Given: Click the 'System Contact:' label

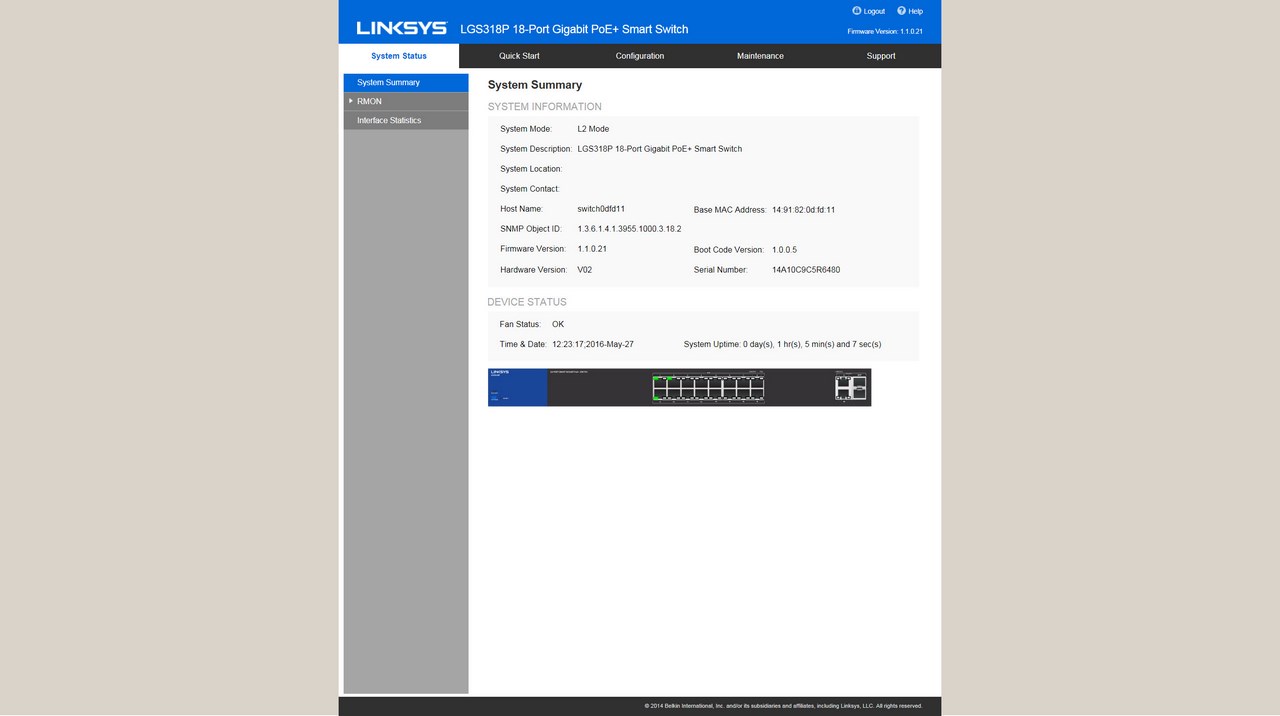Looking at the screenshot, I should [530, 189].
